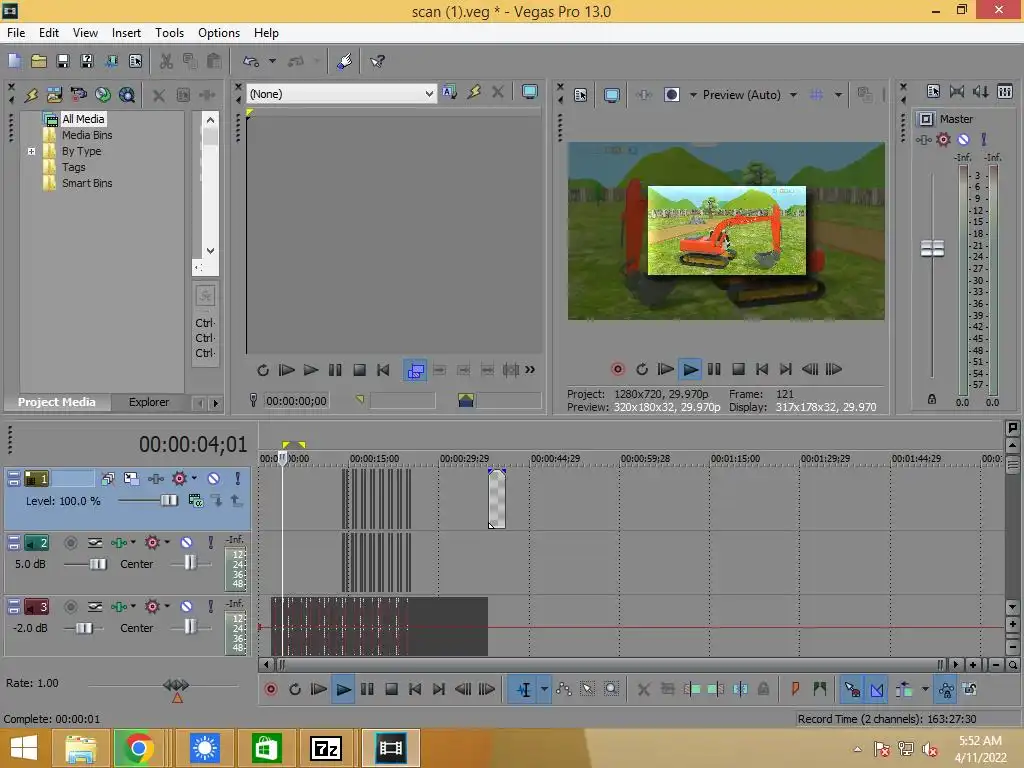Select the Envelope Edit tool in timeline toolbar
This screenshot has width=1024, height=768.
coord(564,690)
